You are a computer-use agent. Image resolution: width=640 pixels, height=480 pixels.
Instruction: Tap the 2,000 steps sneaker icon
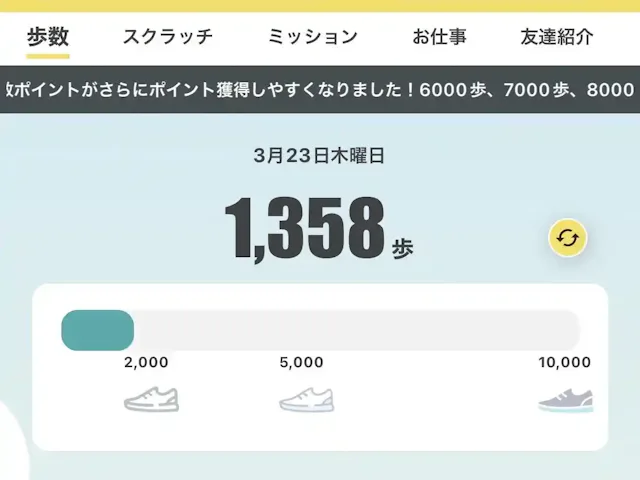click(x=151, y=399)
